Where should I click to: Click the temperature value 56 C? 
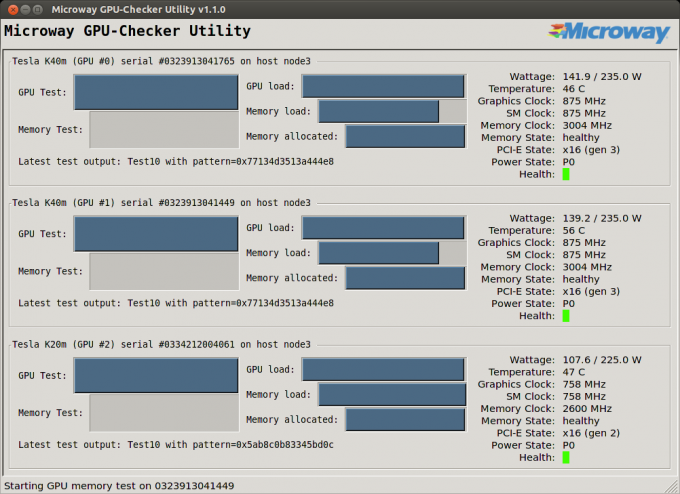[574, 231]
